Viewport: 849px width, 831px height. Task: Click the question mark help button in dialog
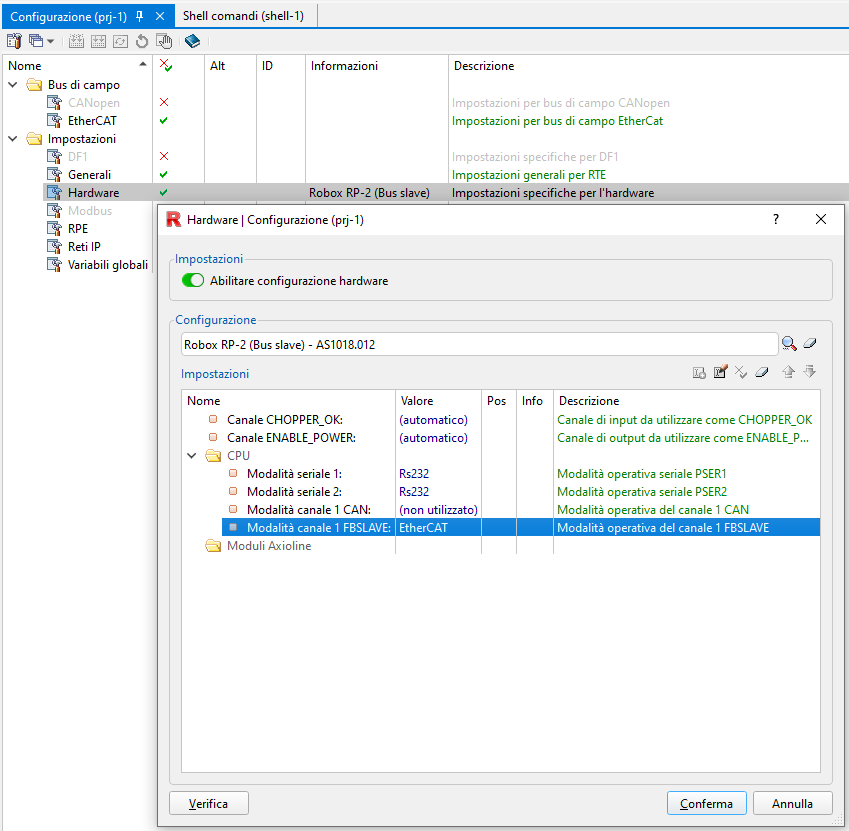pyautogui.click(x=776, y=219)
